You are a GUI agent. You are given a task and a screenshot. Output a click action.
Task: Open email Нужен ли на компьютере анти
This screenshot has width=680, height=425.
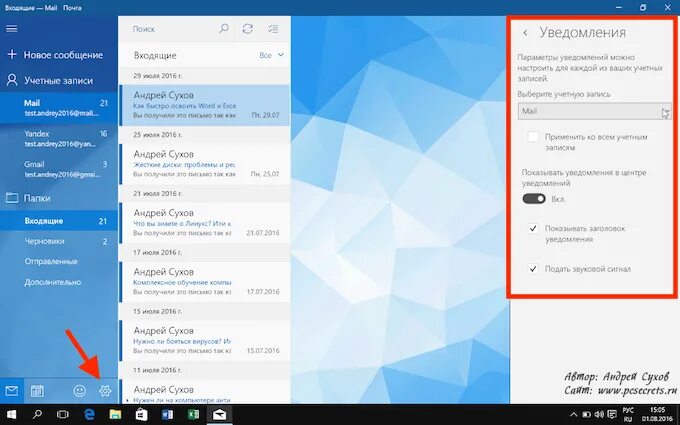[205, 392]
